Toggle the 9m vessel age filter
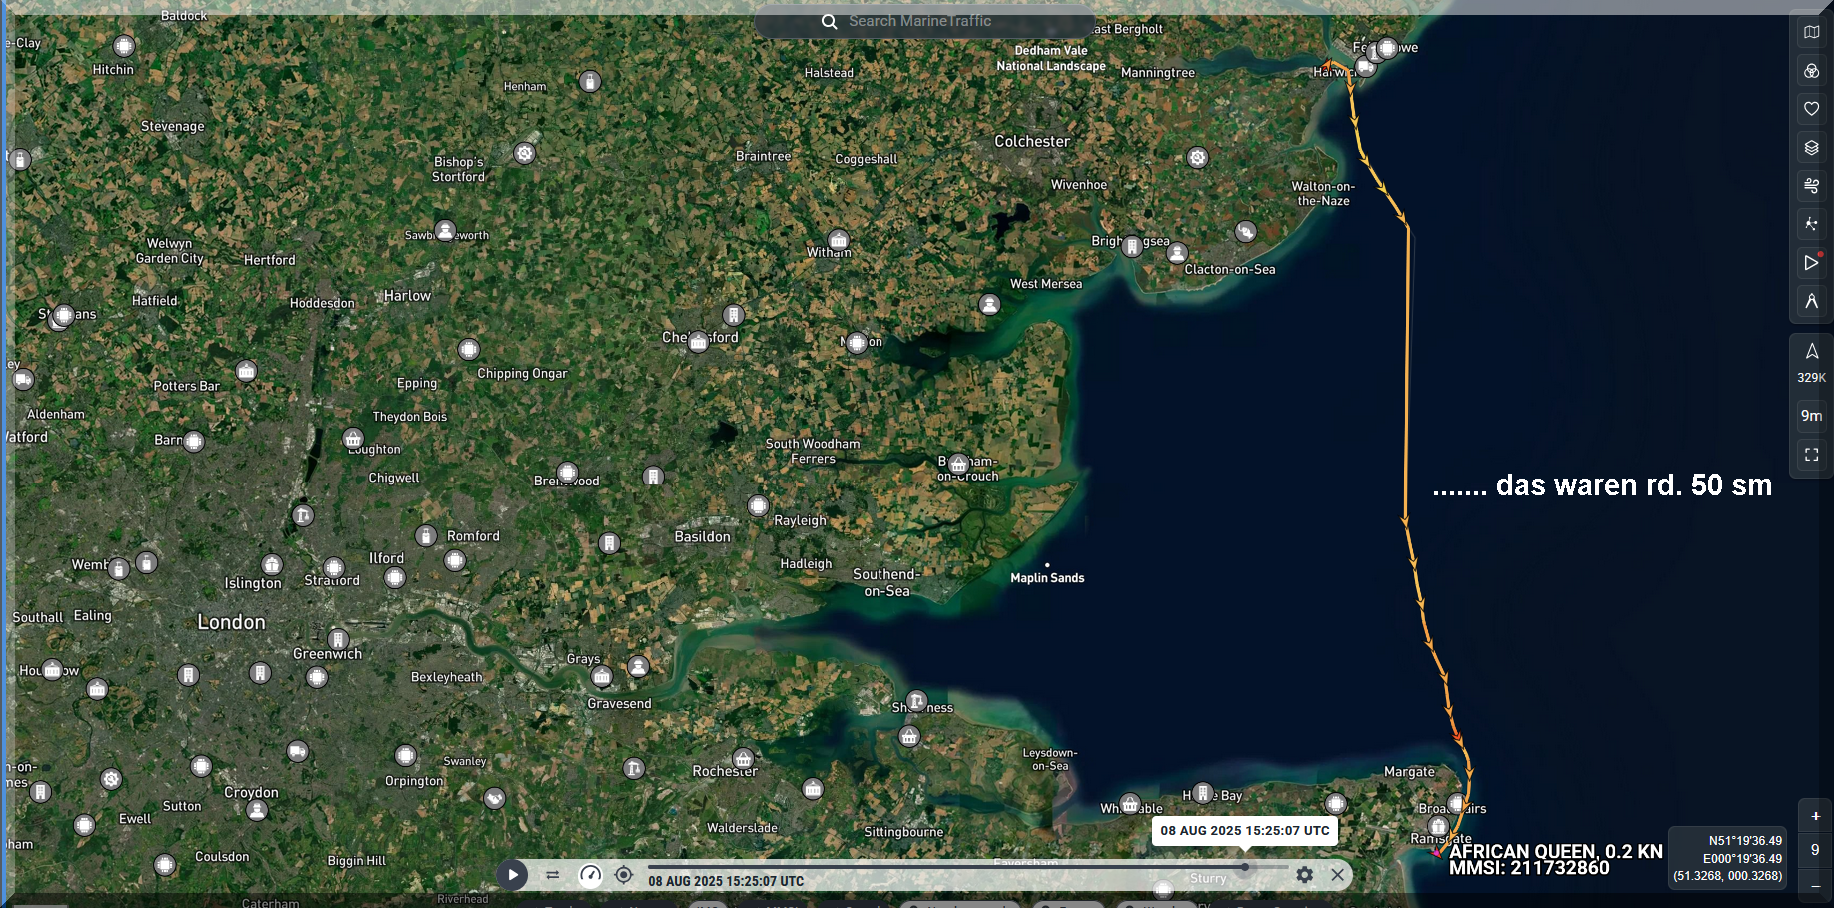Screen dimensions: 1834x908 (1811, 416)
